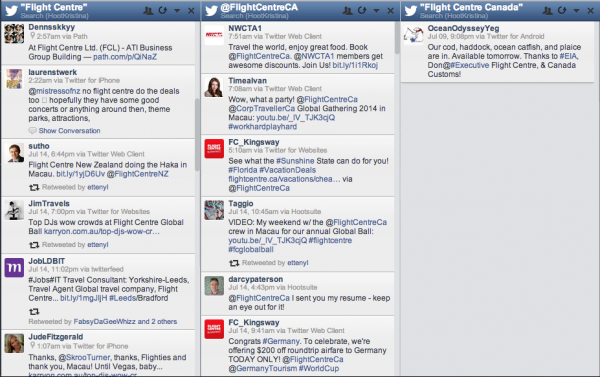600x377 pixels.
Task: Click retweet icon on JobLDBIT's tweet
Action: click(x=34, y=312)
